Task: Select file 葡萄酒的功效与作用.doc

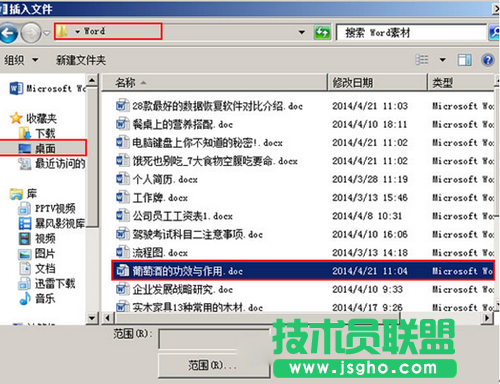Action: [x=303, y=271]
